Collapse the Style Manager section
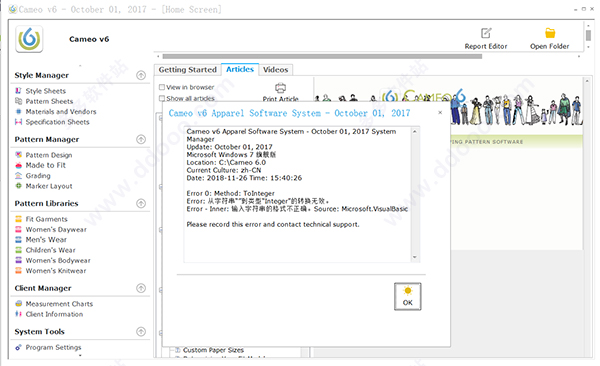600x366 pixels. 141,75
